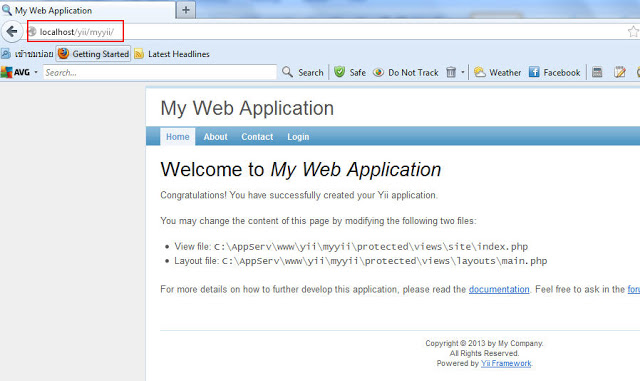
Task: Click the All Rights Reserved footer text
Action: [484, 353]
